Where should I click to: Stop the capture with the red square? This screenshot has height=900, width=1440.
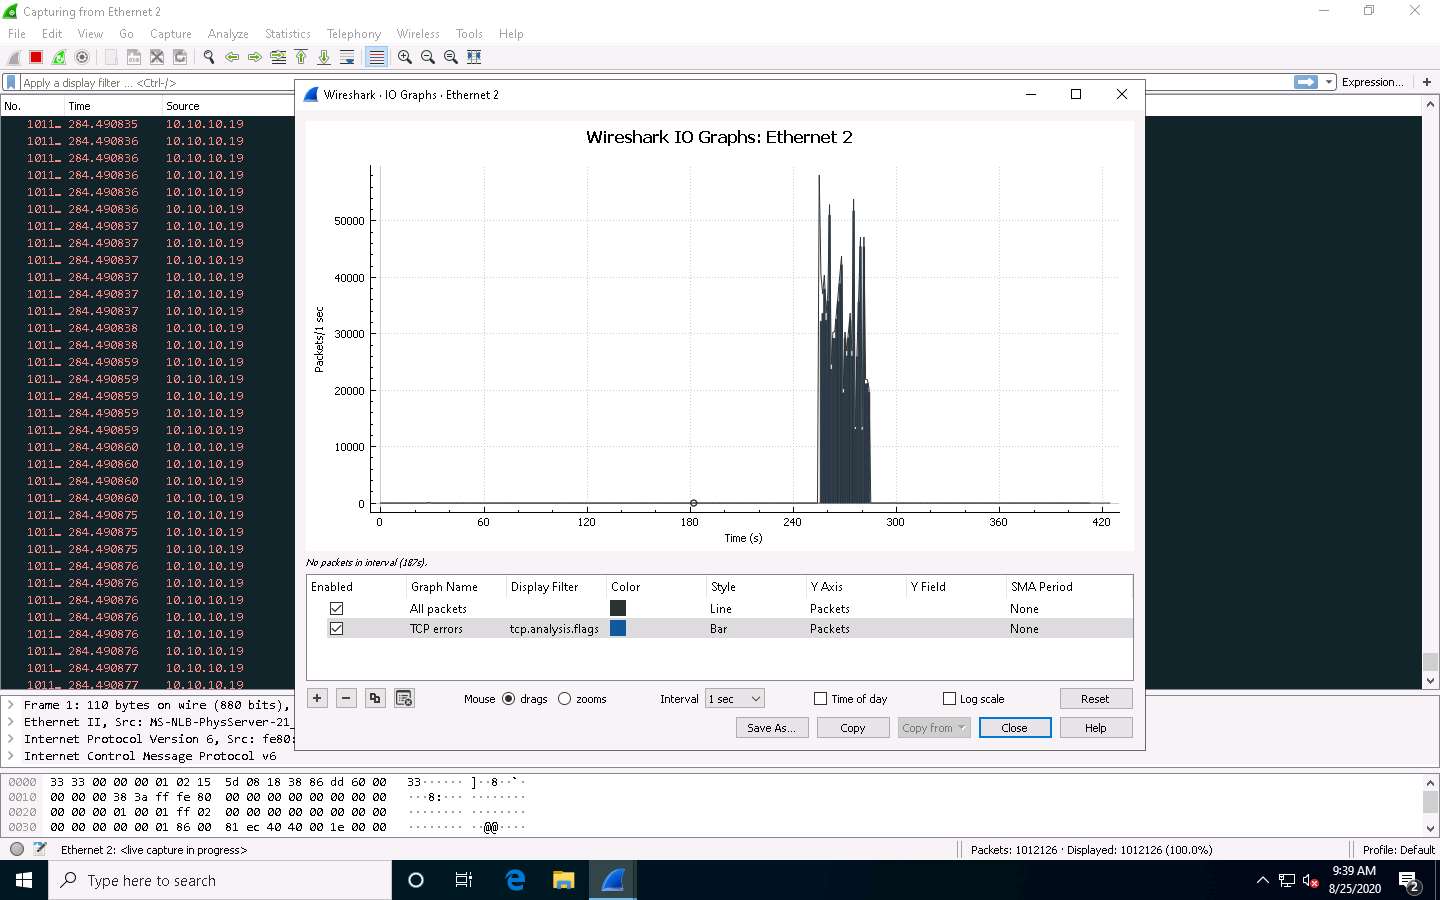click(36, 57)
